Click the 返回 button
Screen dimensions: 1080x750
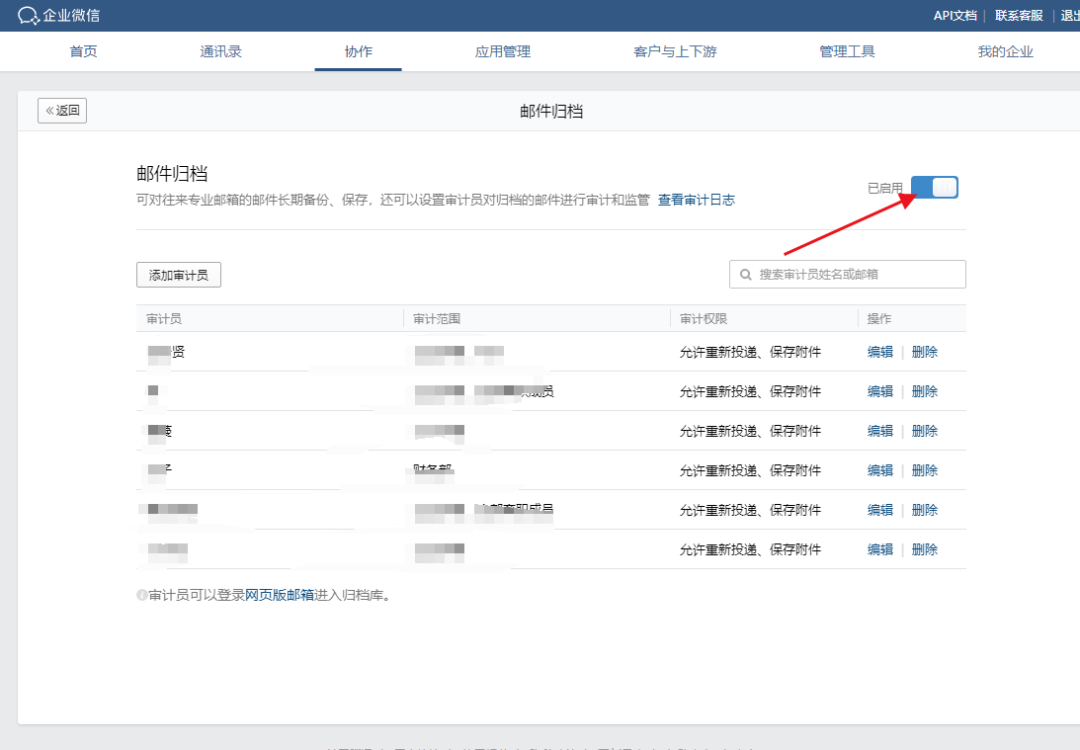(x=62, y=110)
